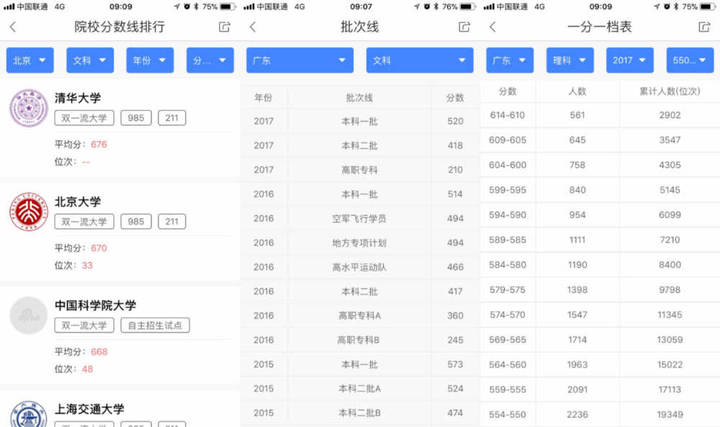Tap 211 tag under 北京大学

point(172,222)
